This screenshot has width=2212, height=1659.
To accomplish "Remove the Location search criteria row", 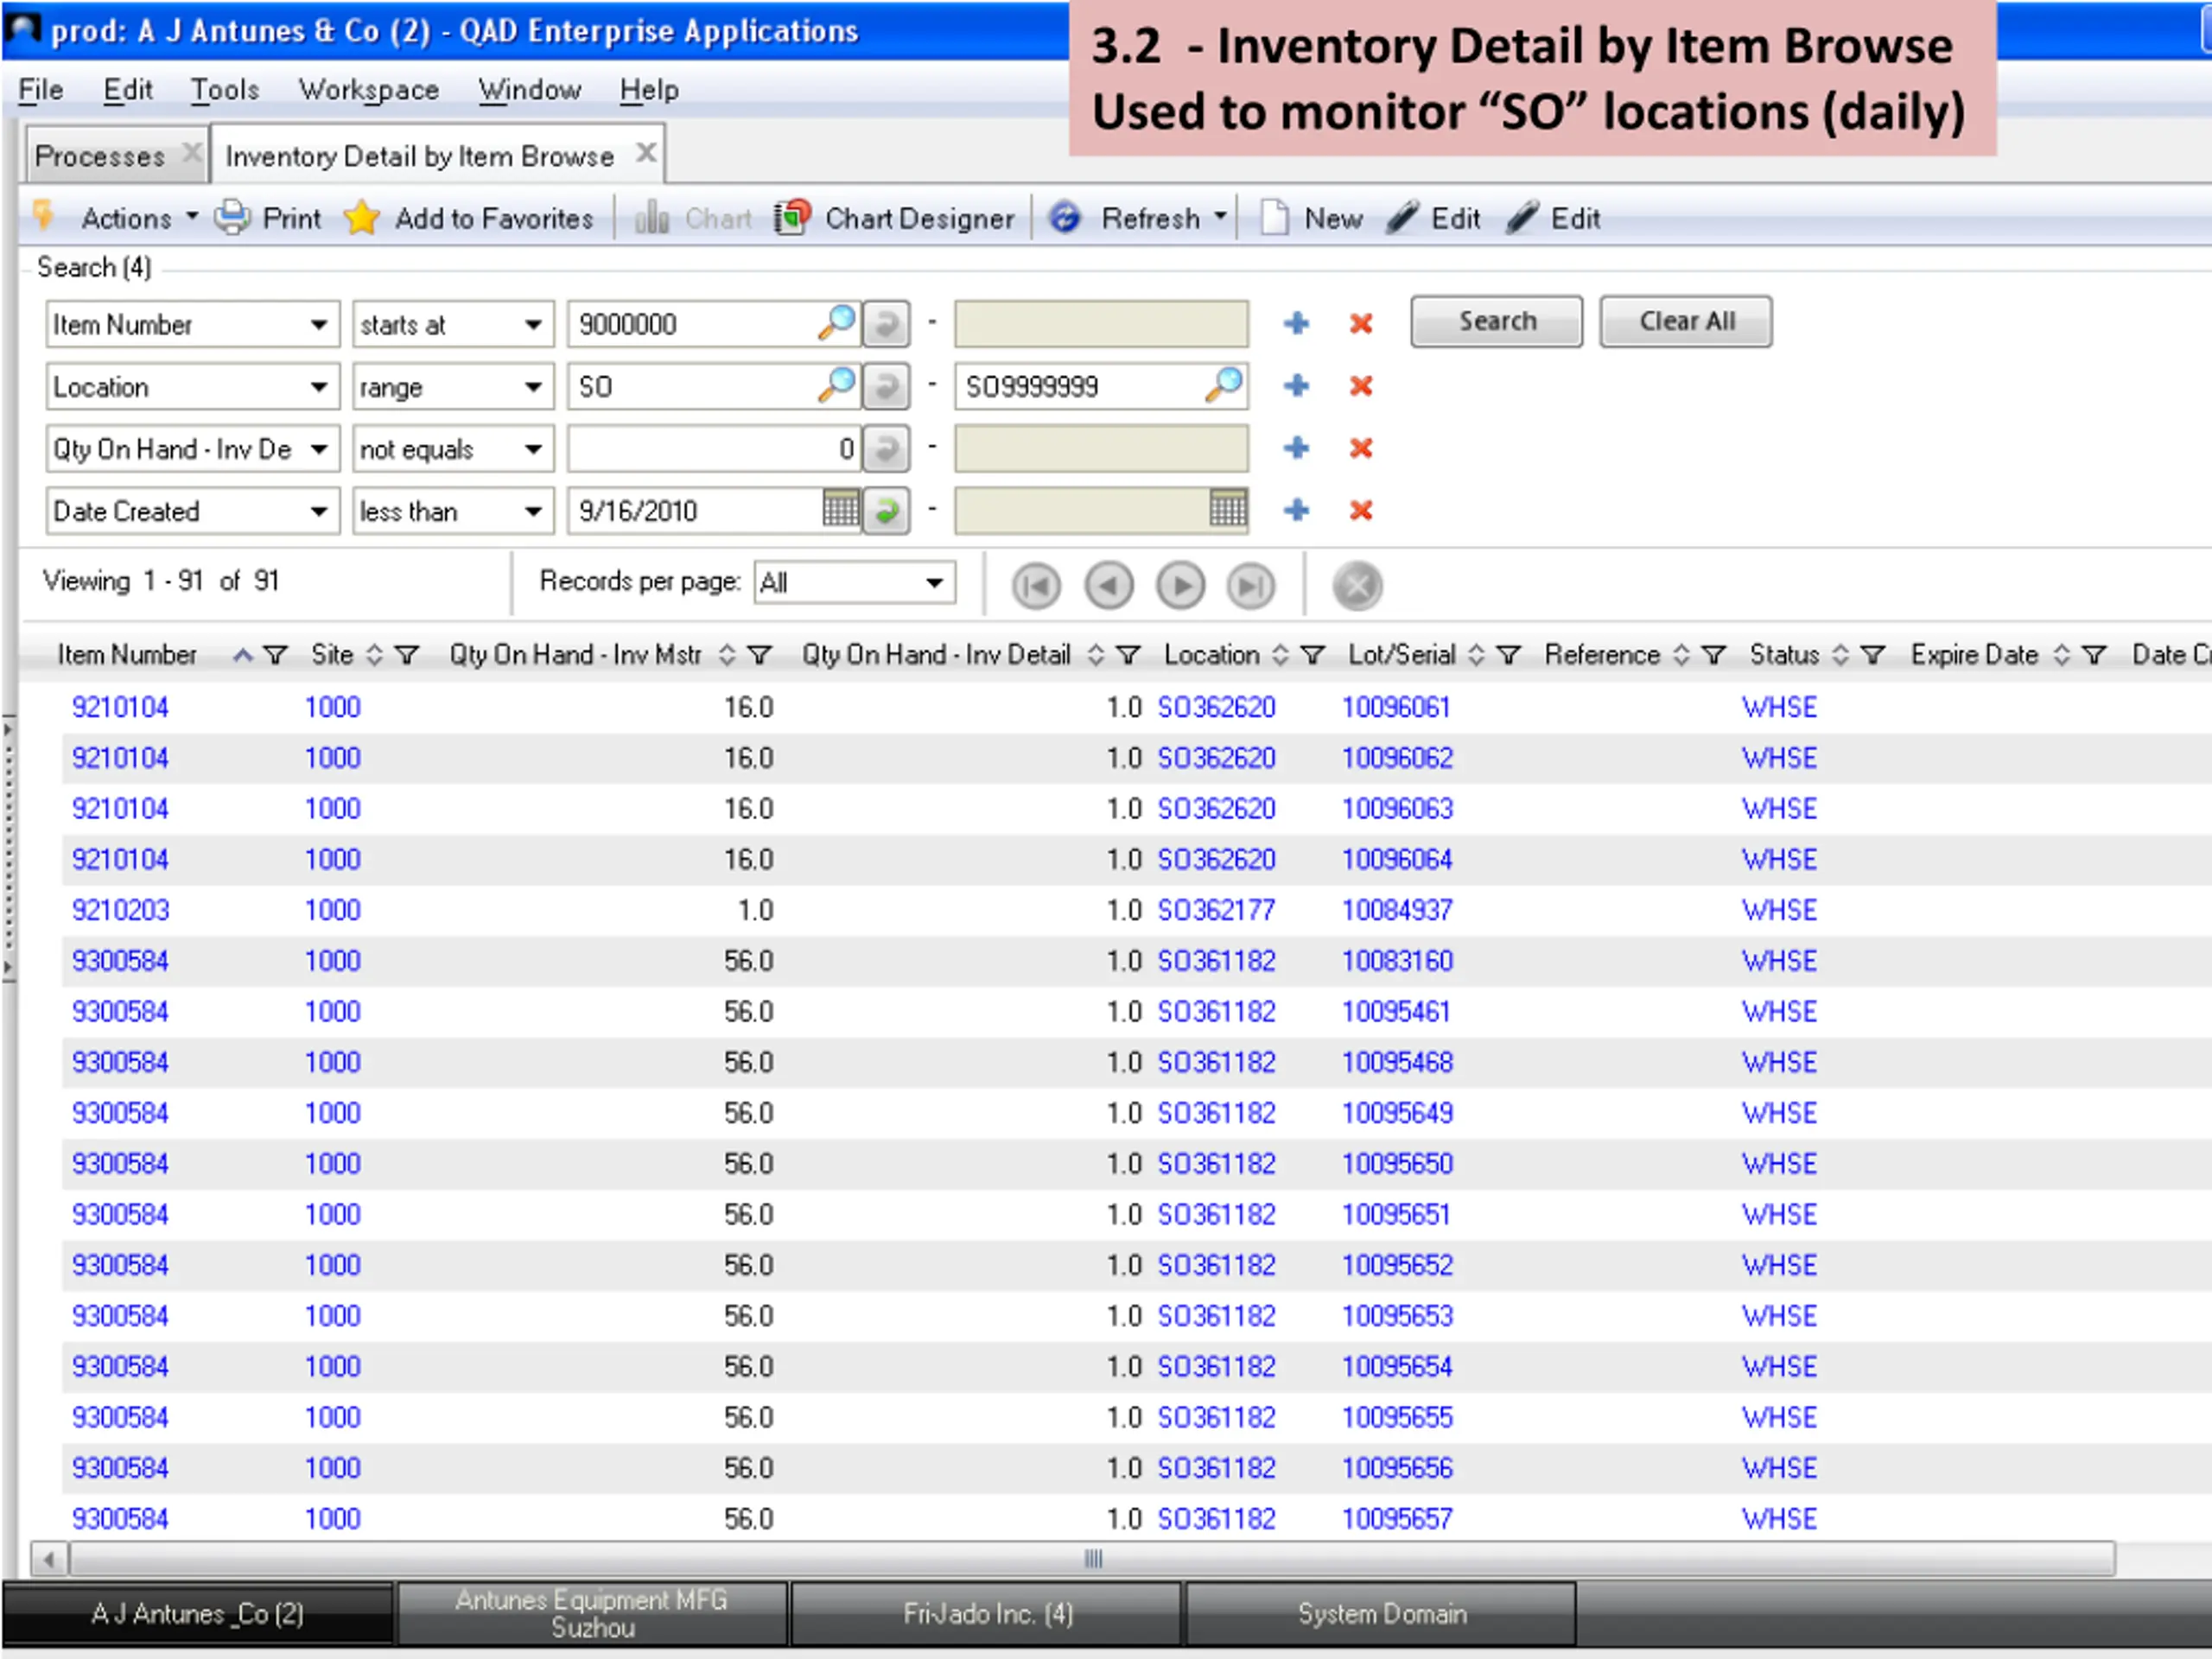I will [x=1360, y=386].
